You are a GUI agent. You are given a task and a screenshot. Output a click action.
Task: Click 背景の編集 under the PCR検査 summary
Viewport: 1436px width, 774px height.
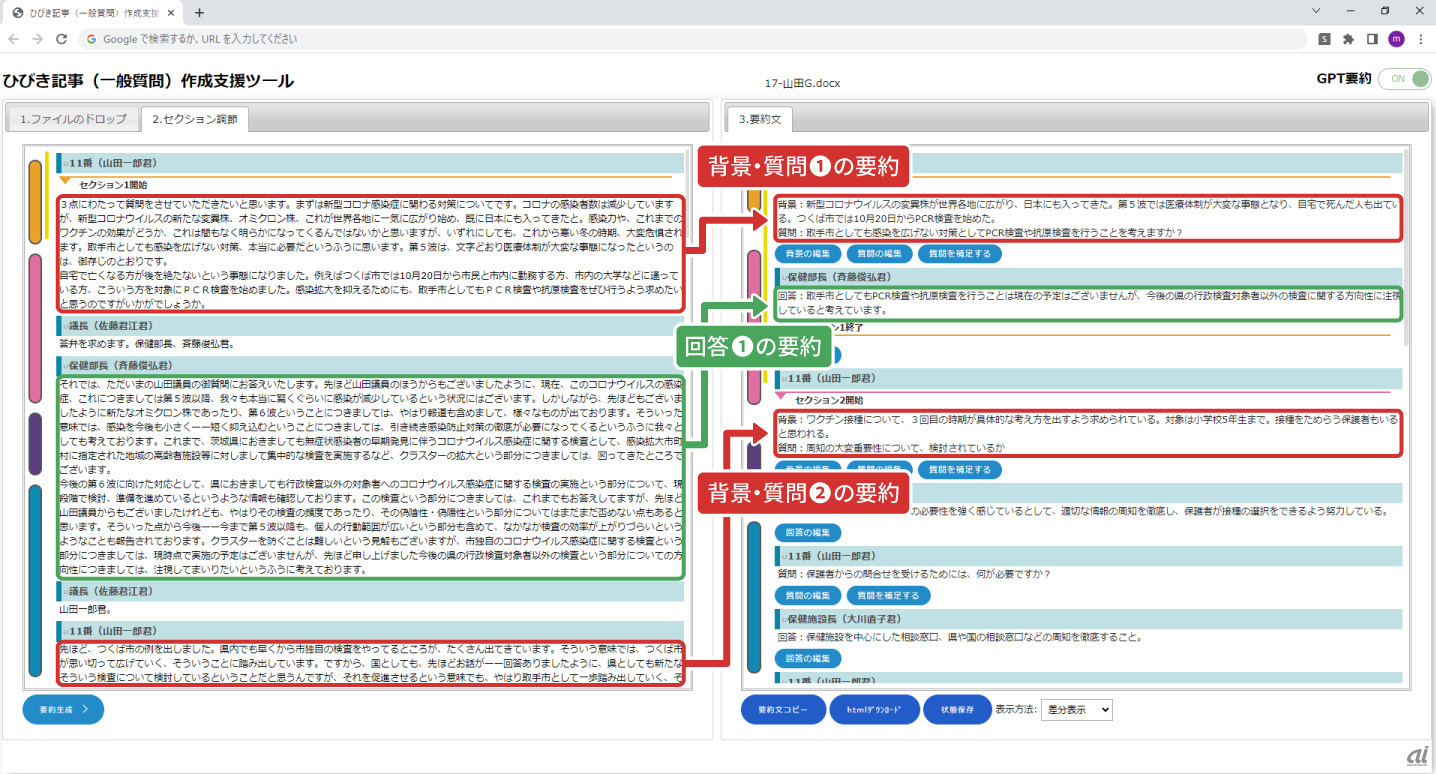[808, 254]
